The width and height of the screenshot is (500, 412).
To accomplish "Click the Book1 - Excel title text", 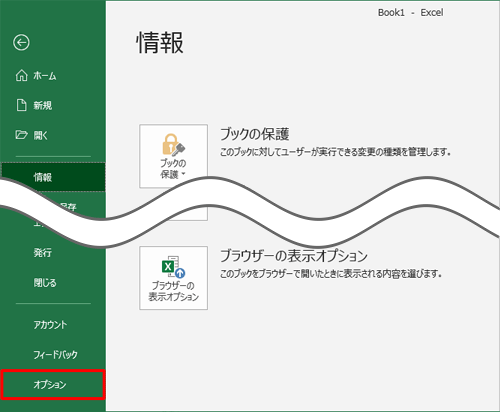I will coord(410,13).
